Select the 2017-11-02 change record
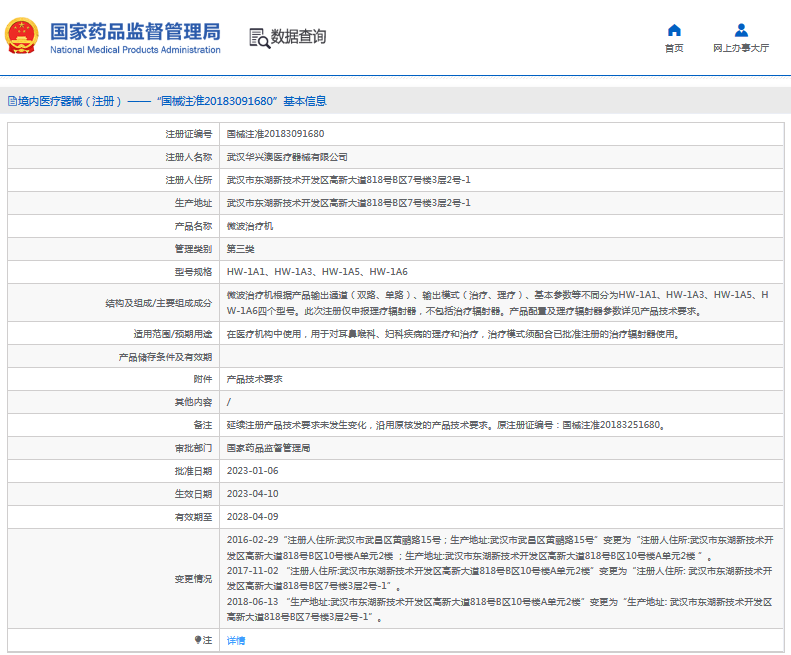Screen dimensions: 791x655 499,578
